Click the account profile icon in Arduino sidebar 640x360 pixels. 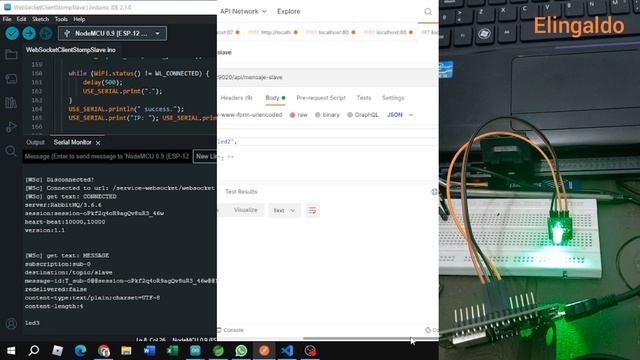pos(11,324)
